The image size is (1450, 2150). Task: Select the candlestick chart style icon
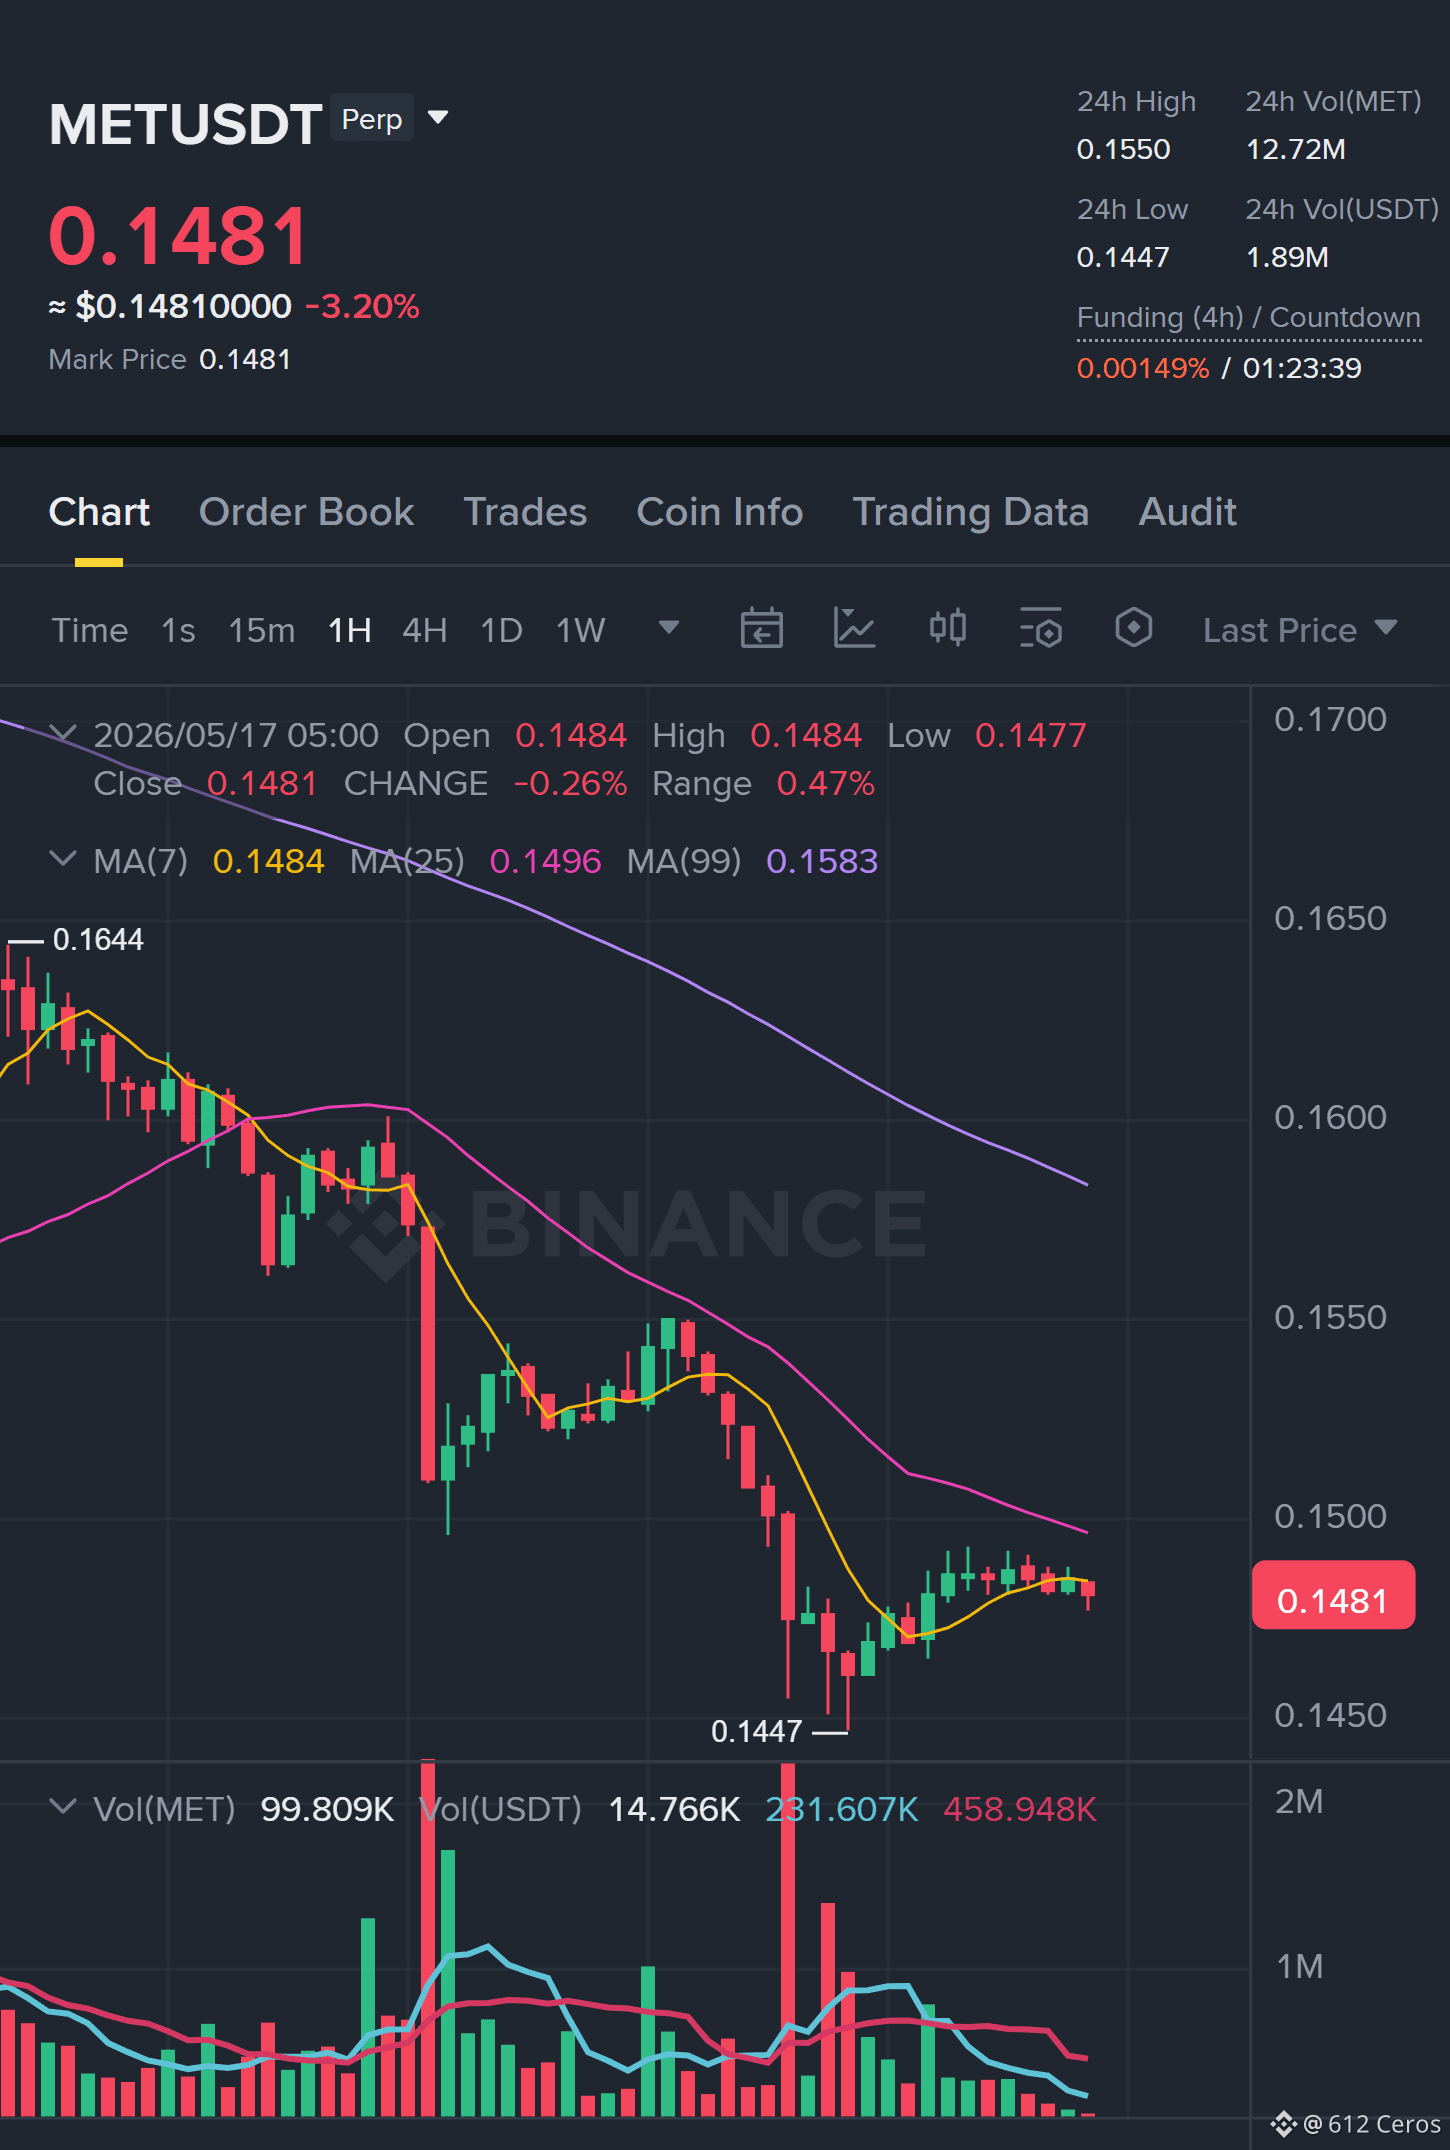[x=948, y=628]
